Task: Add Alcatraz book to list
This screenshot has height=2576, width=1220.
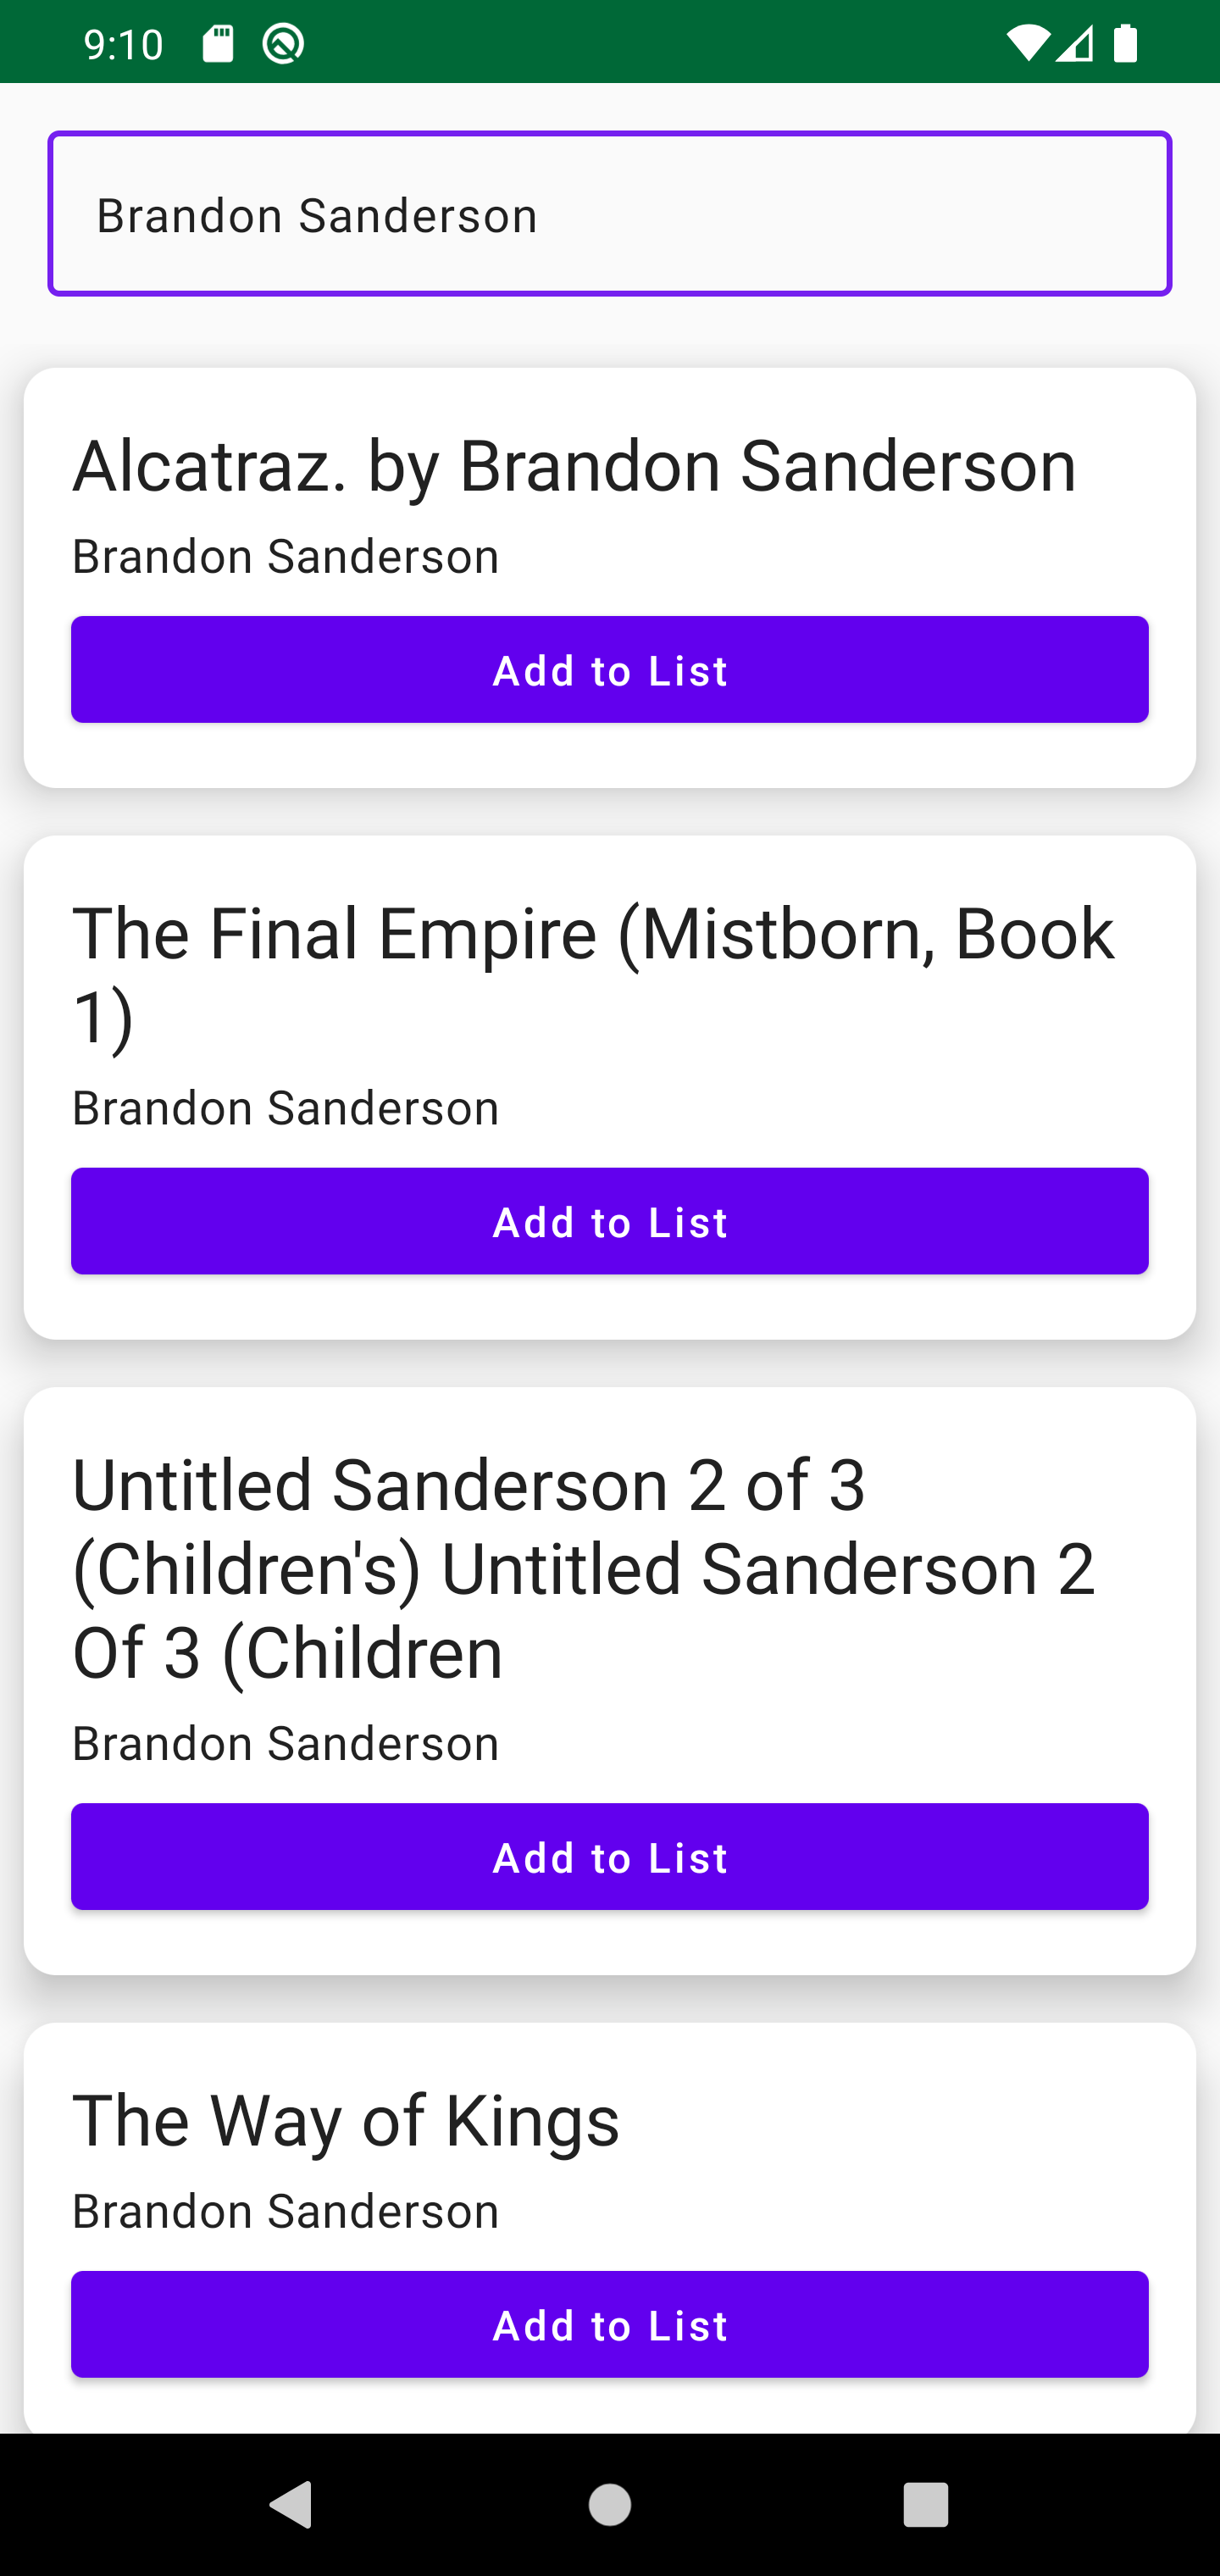Action: pos(610,669)
